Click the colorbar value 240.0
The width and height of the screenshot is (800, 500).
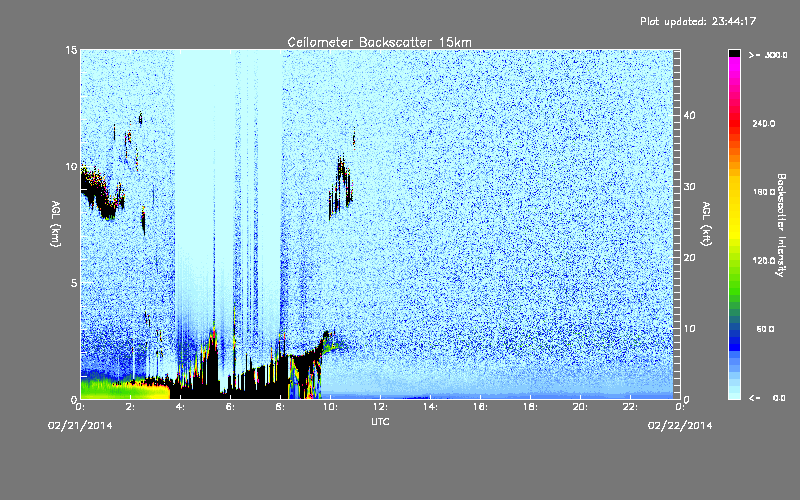pyautogui.click(x=764, y=123)
